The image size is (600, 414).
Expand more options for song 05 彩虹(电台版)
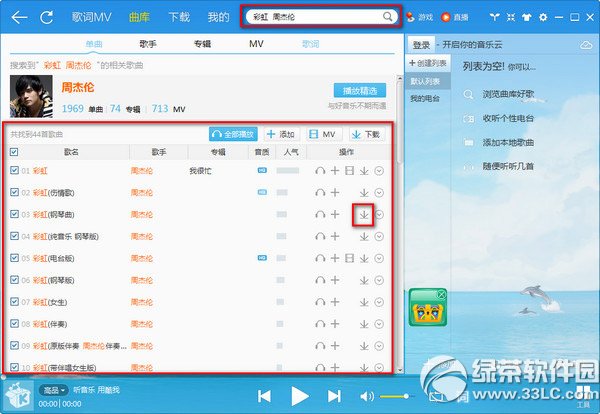click(379, 259)
